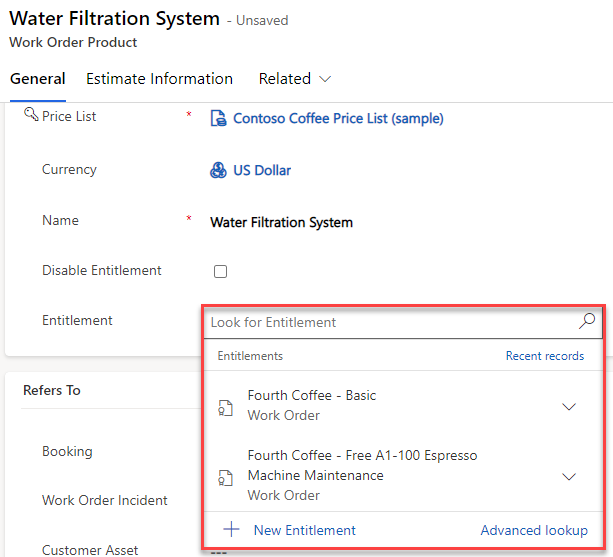
Task: Open the Related tab dropdown
Action: pyautogui.click(x=295, y=79)
